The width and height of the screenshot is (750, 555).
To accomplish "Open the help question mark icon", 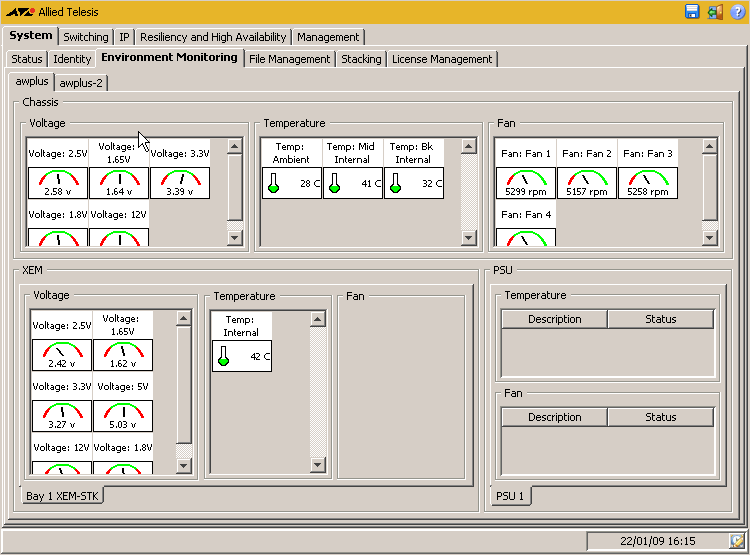I will pos(737,12).
